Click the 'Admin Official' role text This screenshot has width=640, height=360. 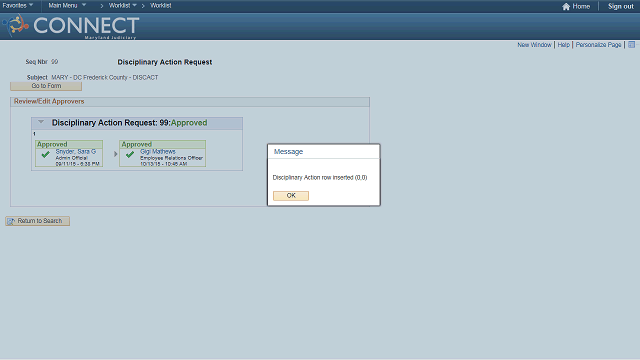pos(71,158)
